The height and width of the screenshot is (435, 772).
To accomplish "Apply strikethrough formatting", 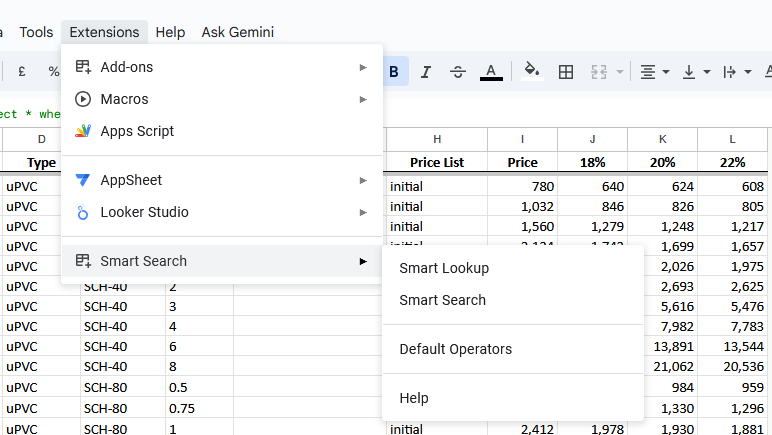I will 458,72.
